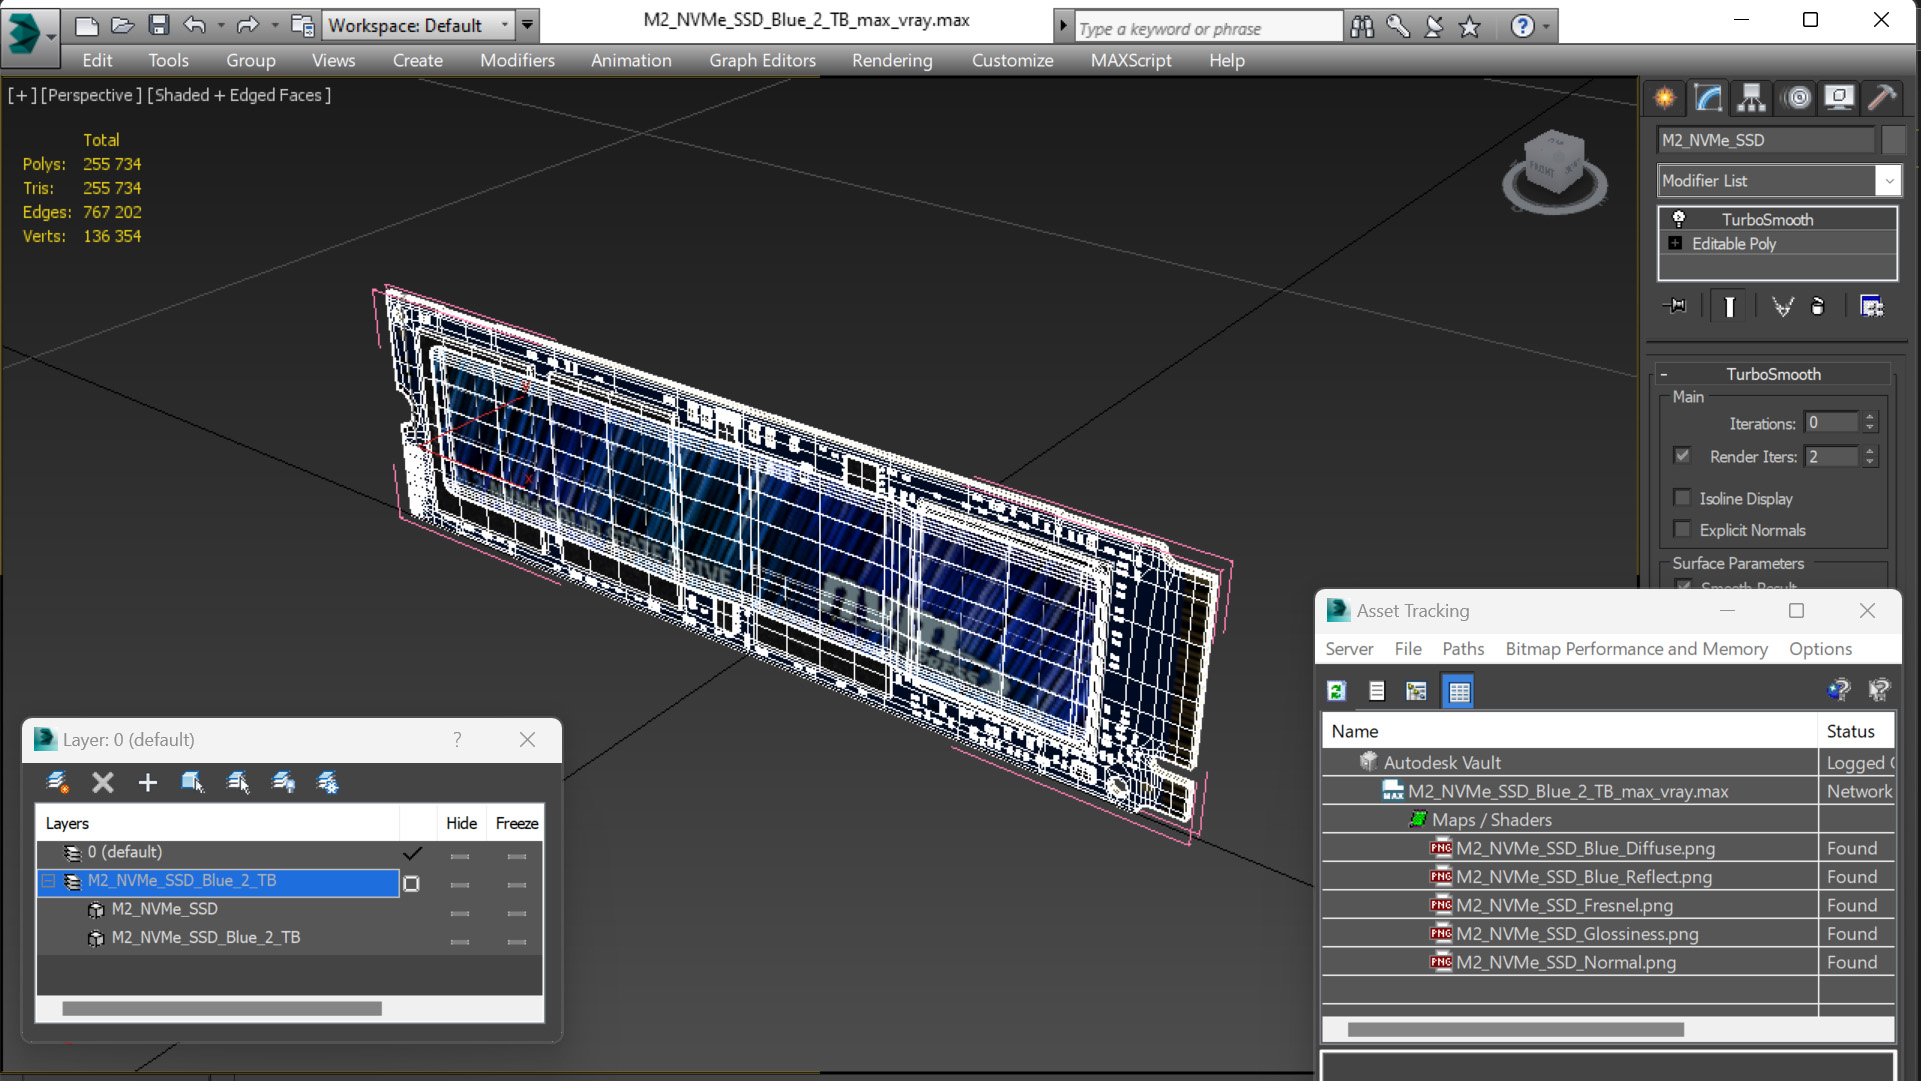Toggle Hide for layer 0 (default)
Screen dimensions: 1921x1081
460,855
